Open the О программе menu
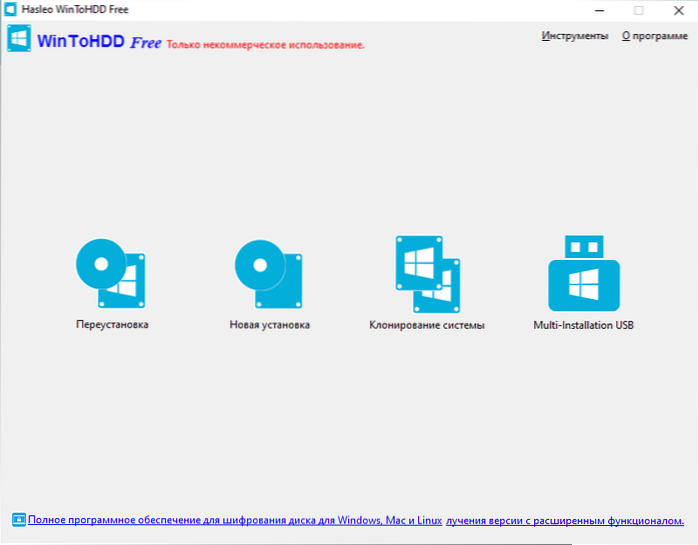The height and width of the screenshot is (545, 698). [x=652, y=36]
